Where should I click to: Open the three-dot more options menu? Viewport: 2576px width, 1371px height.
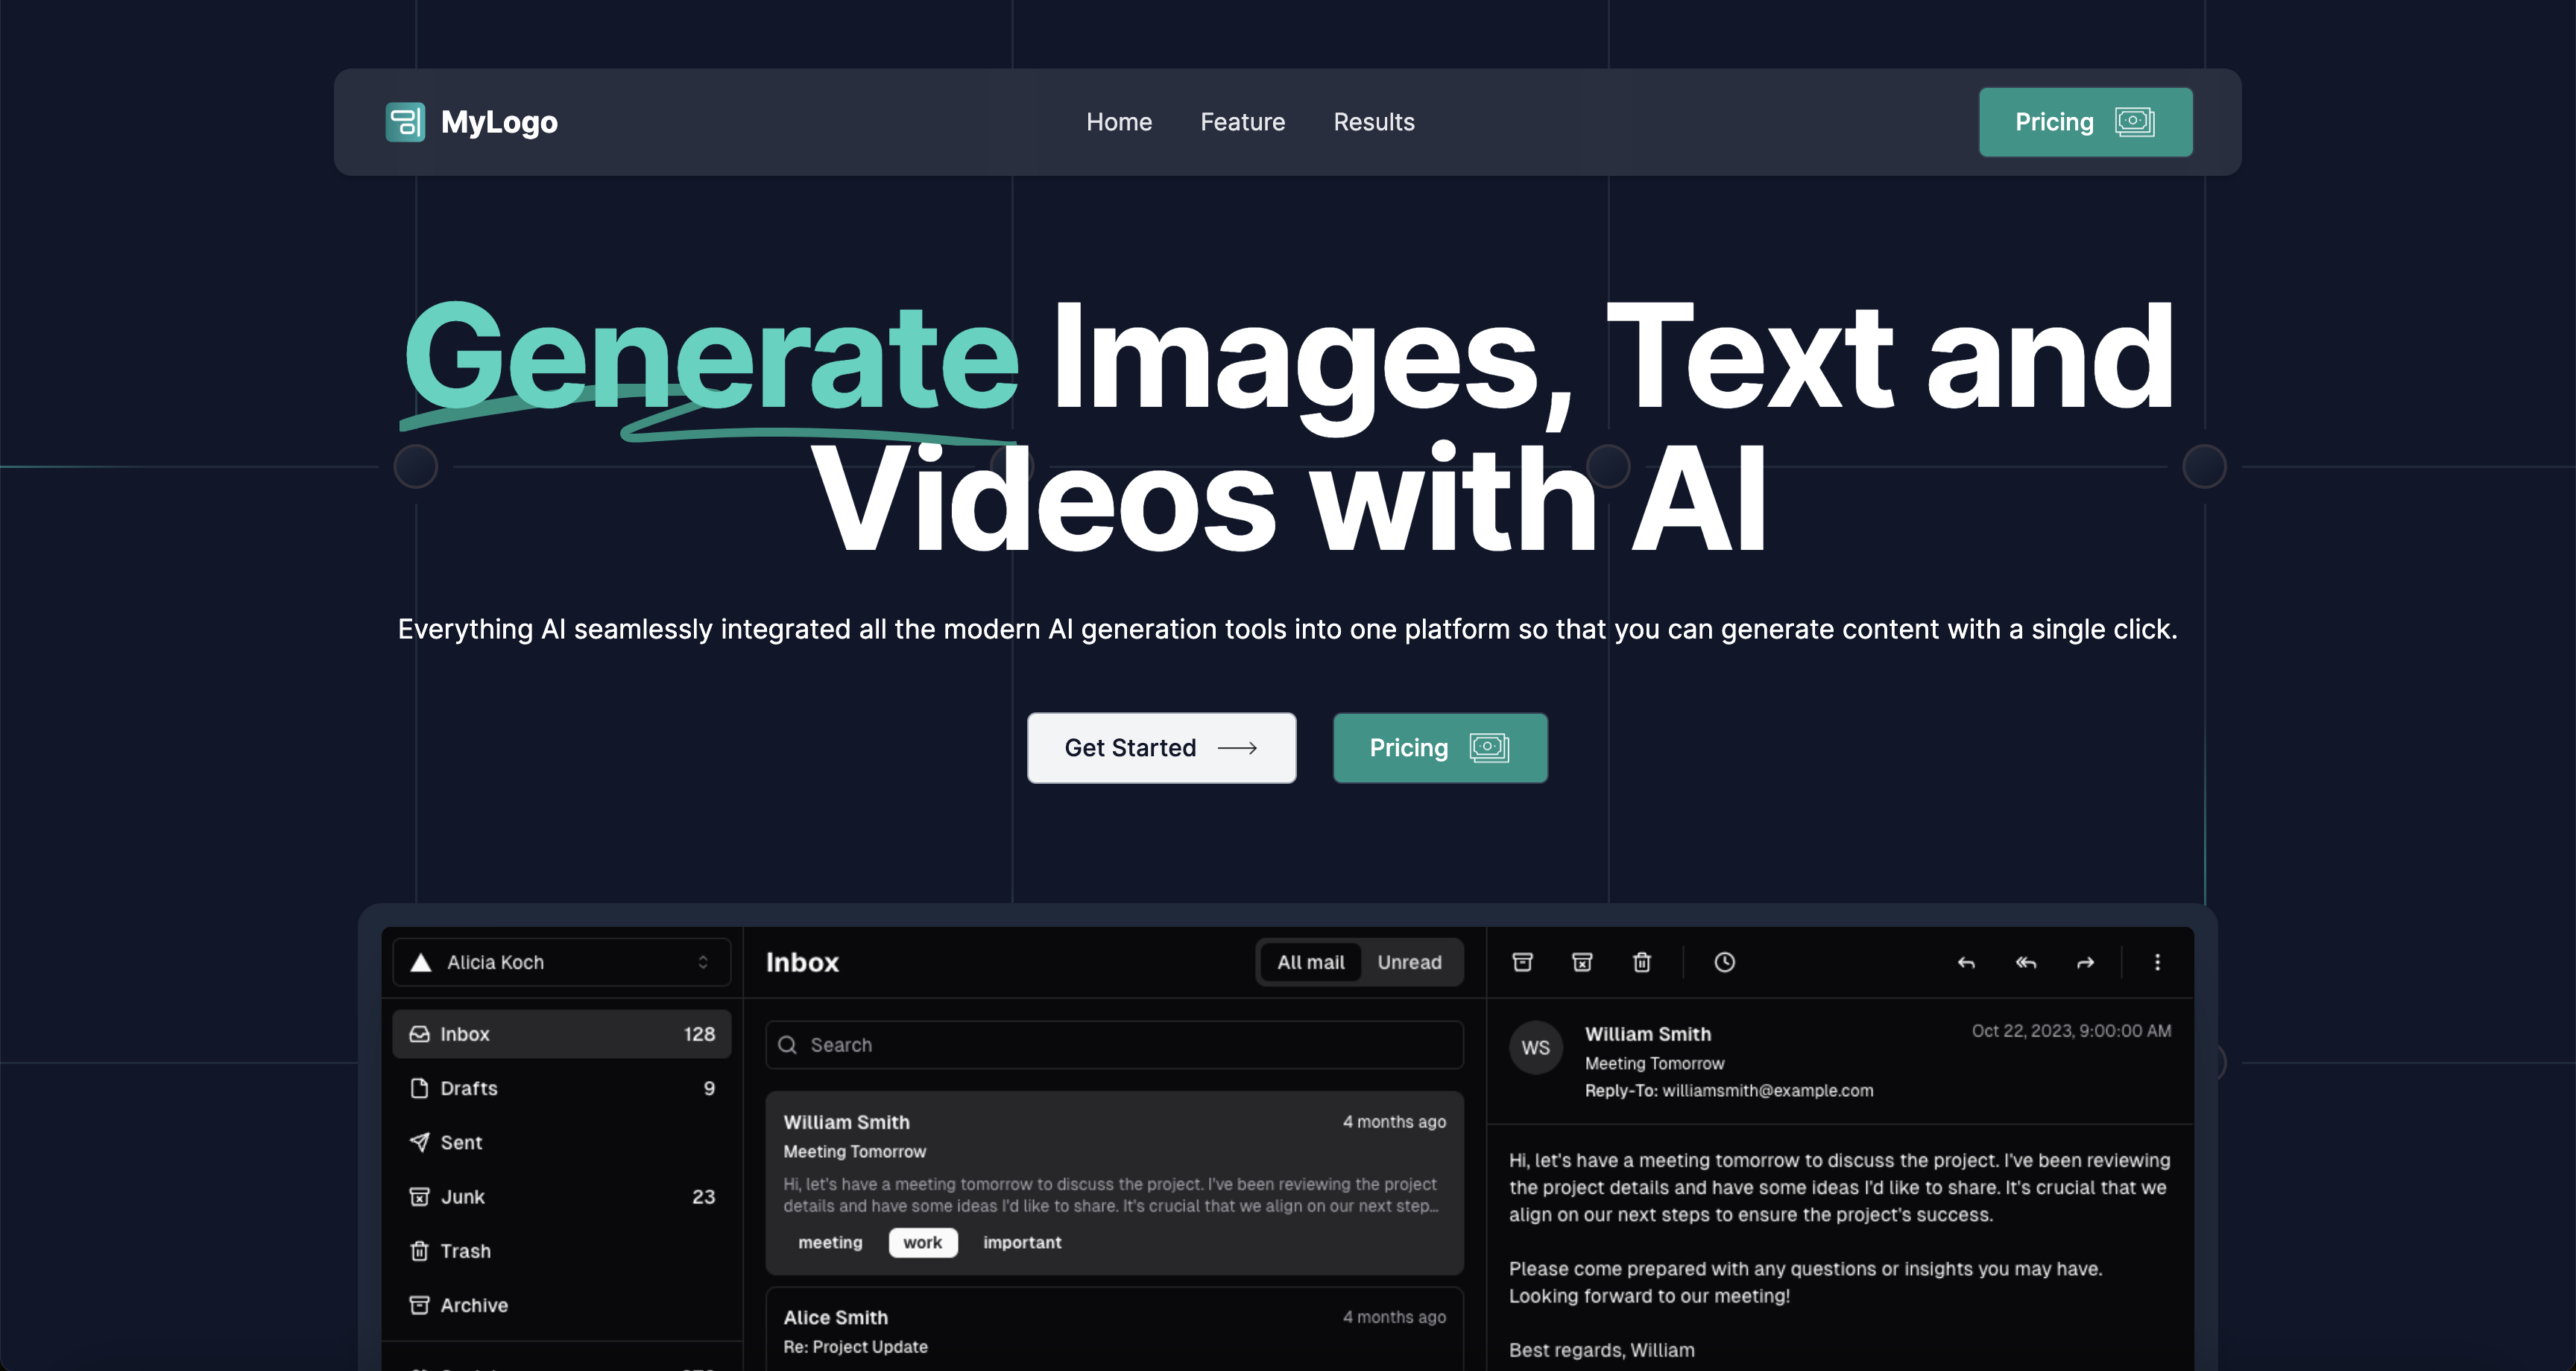pos(2157,962)
